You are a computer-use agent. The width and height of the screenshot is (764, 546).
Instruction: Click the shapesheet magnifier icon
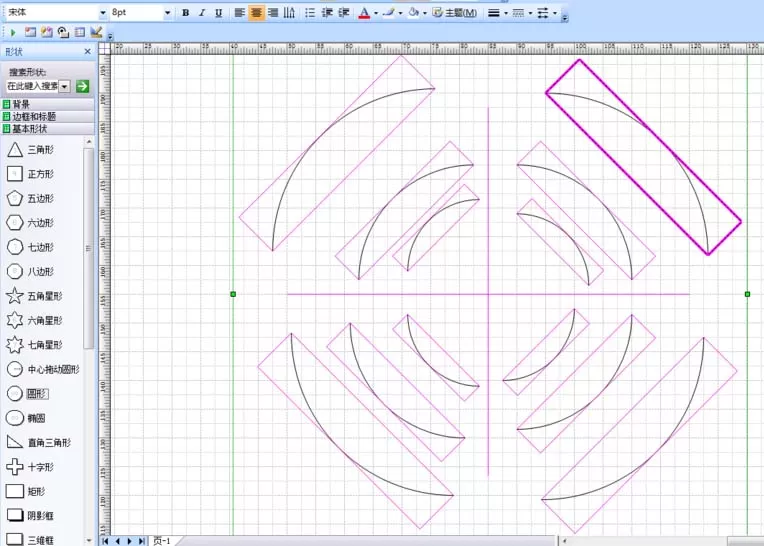(x=63, y=33)
